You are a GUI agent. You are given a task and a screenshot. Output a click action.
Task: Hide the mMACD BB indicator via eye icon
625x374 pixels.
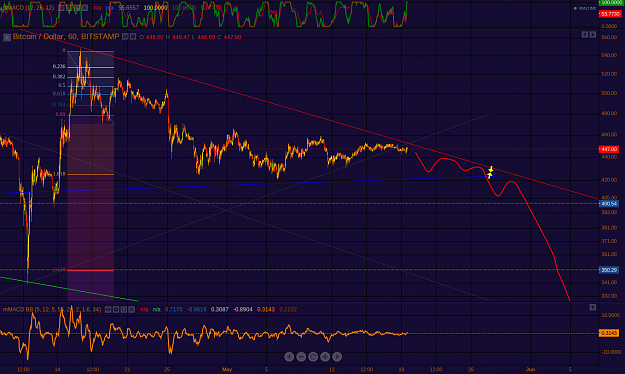coord(108,309)
